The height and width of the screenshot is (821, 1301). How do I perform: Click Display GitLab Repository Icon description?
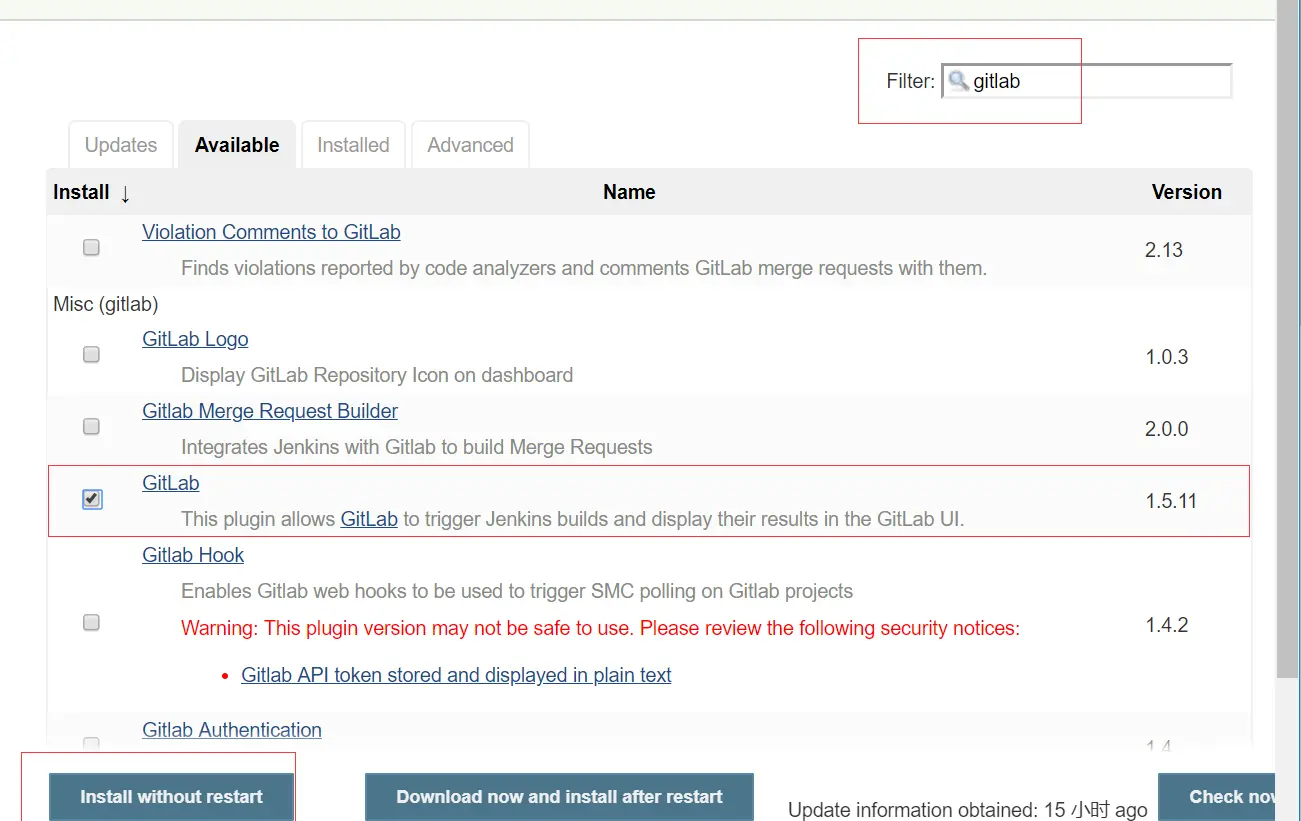pyautogui.click(x=377, y=375)
